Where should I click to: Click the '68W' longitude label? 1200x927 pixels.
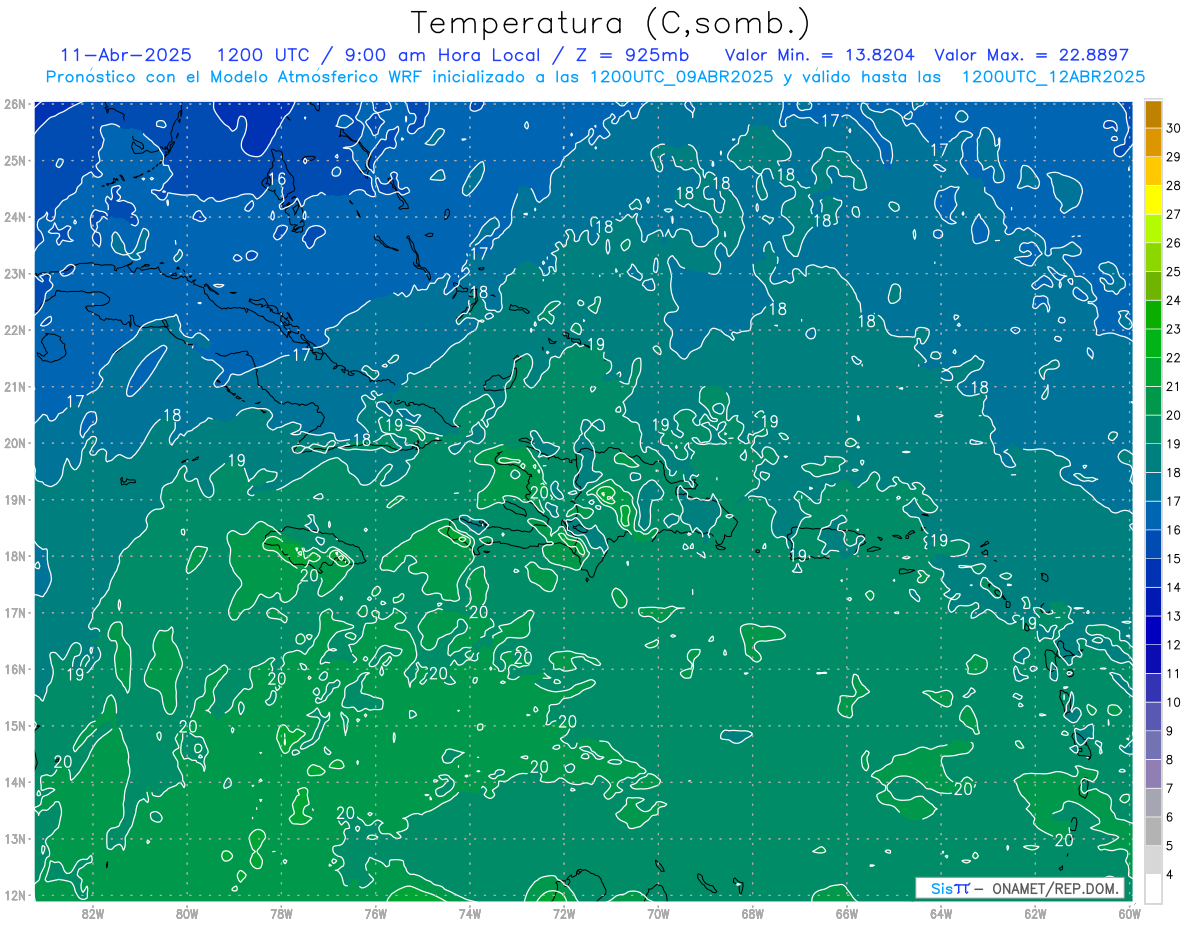coord(753,913)
